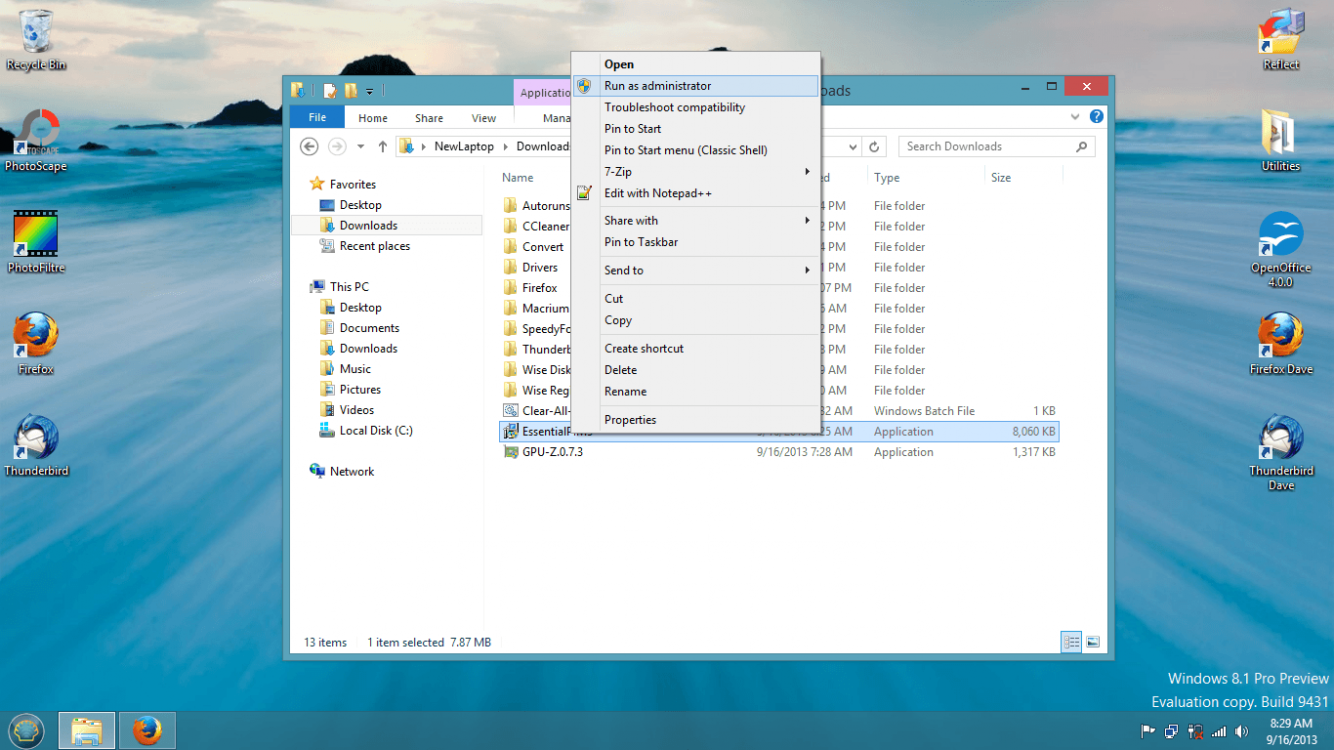This screenshot has height=750, width=1334.
Task: Open the PhotoFiltre desktop shortcut
Action: click(36, 243)
